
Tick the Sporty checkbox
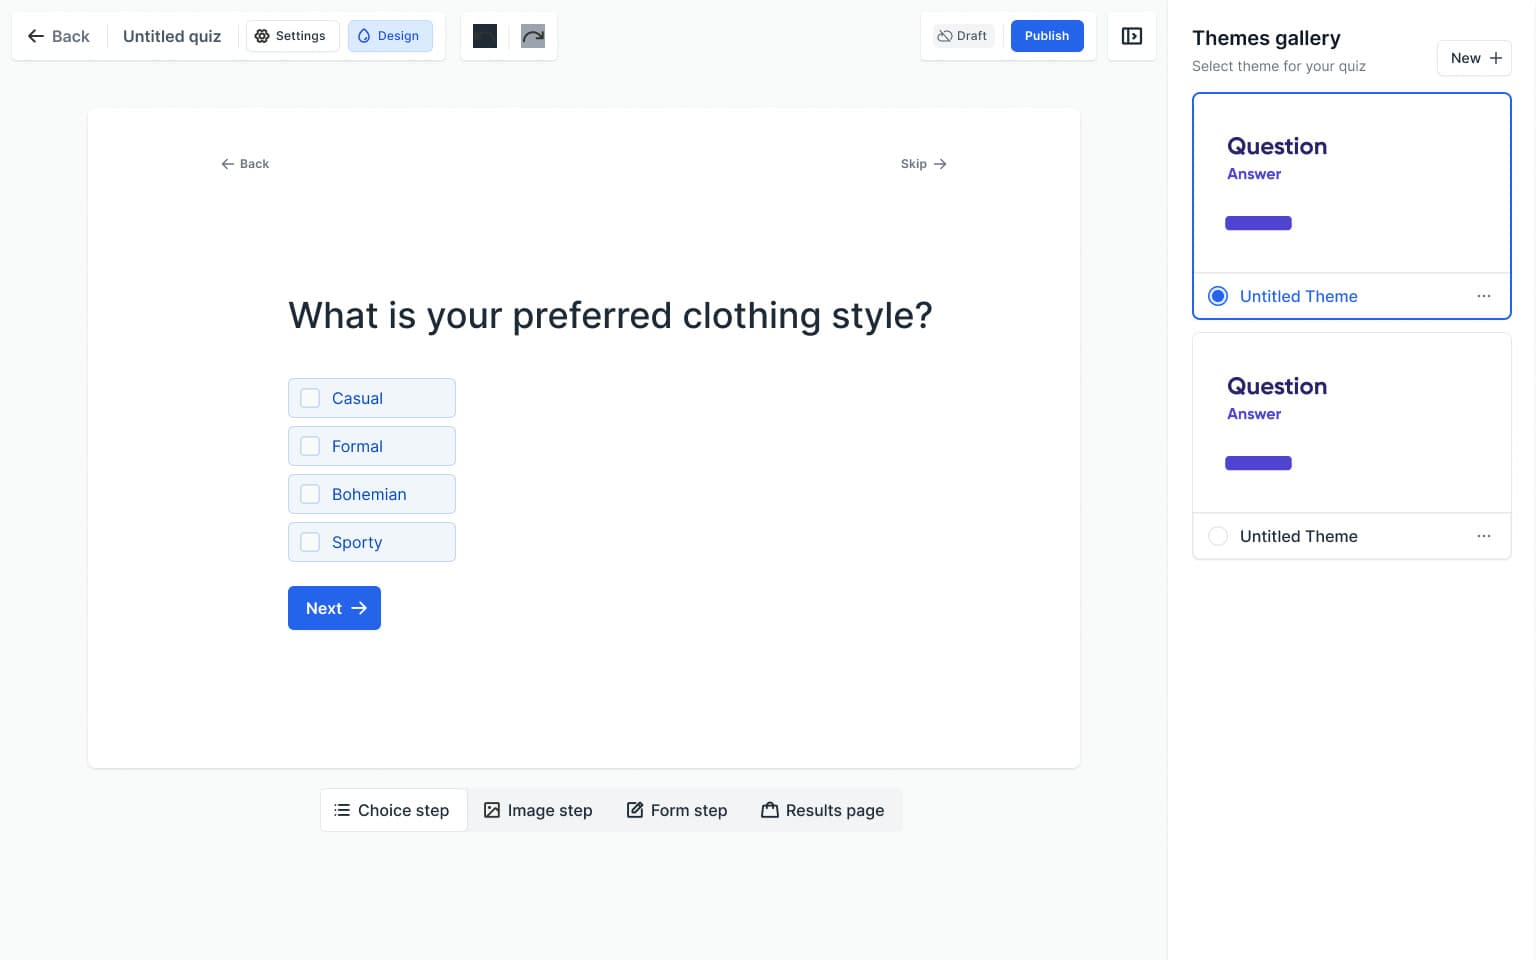[310, 542]
